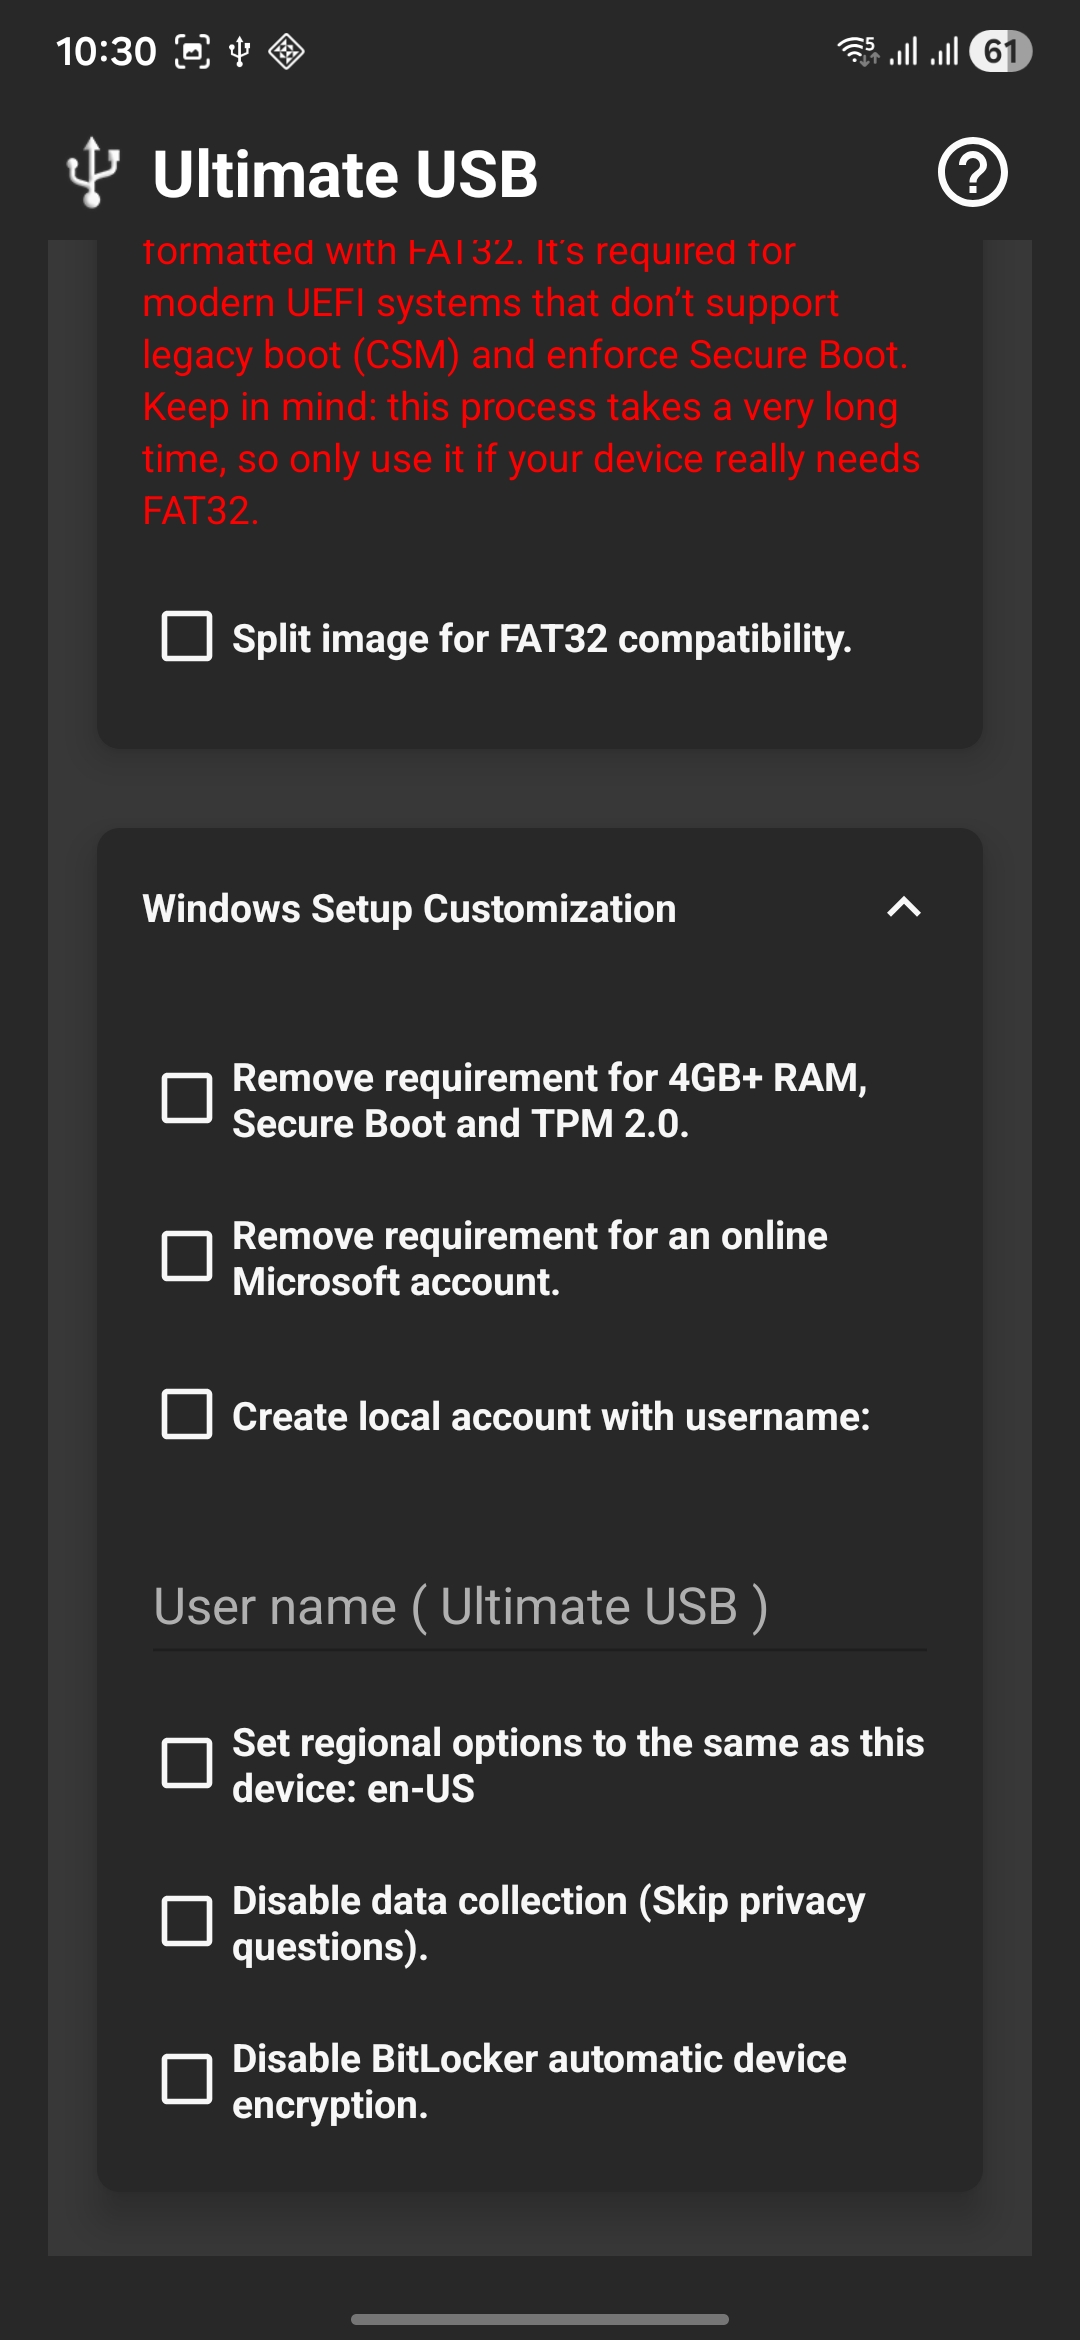Enable Split image for FAT32 compatibility
This screenshot has width=1080, height=2340.
pos(187,637)
